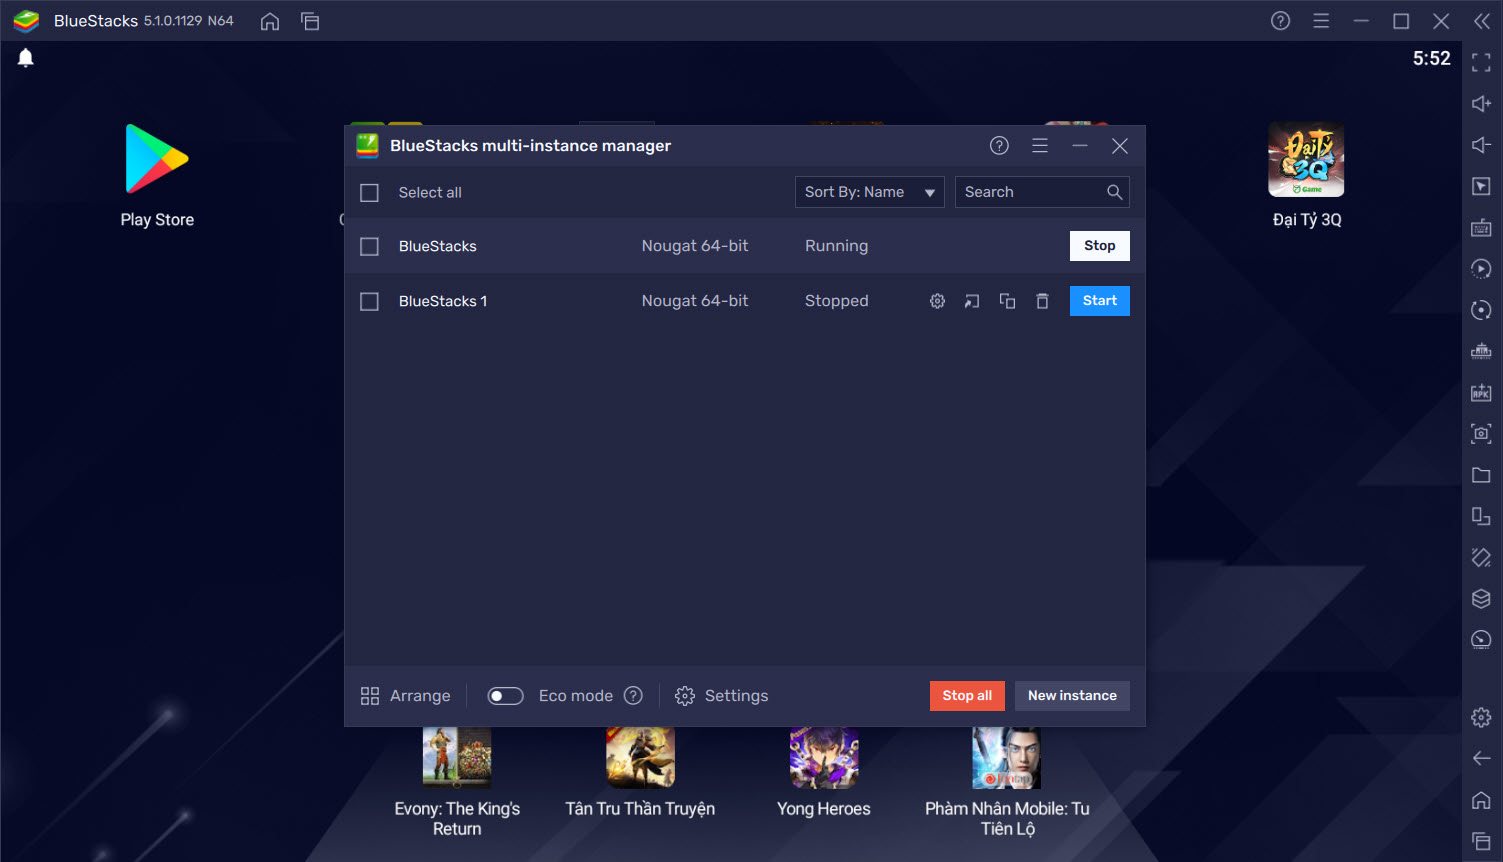The width and height of the screenshot is (1503, 862).
Task: Create desktop shortcut for BlueStacks 1
Action: coord(972,301)
